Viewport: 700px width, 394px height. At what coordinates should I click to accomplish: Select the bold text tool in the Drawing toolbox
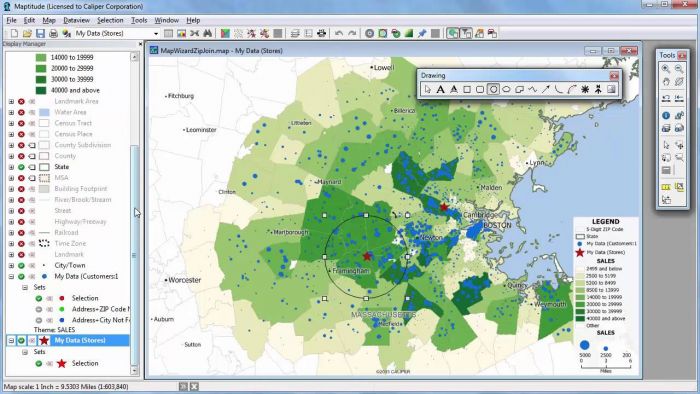point(440,89)
